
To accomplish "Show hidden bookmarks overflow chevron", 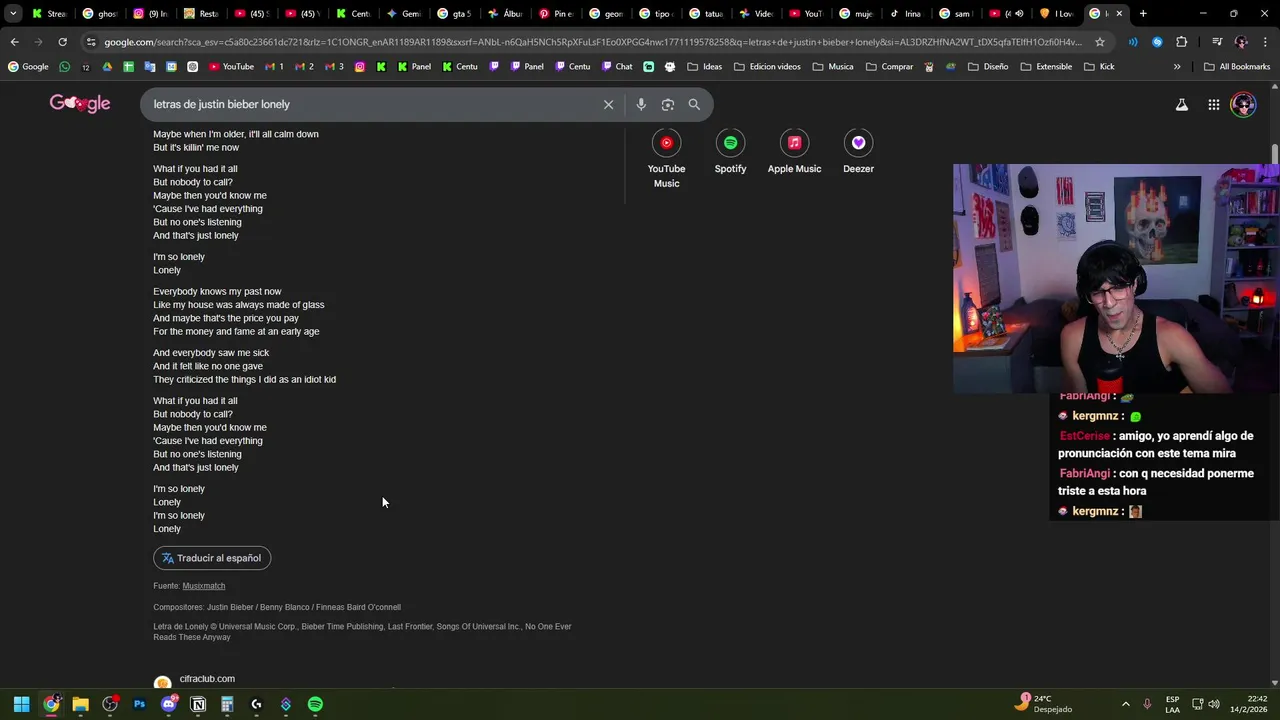I will pyautogui.click(x=1177, y=66).
